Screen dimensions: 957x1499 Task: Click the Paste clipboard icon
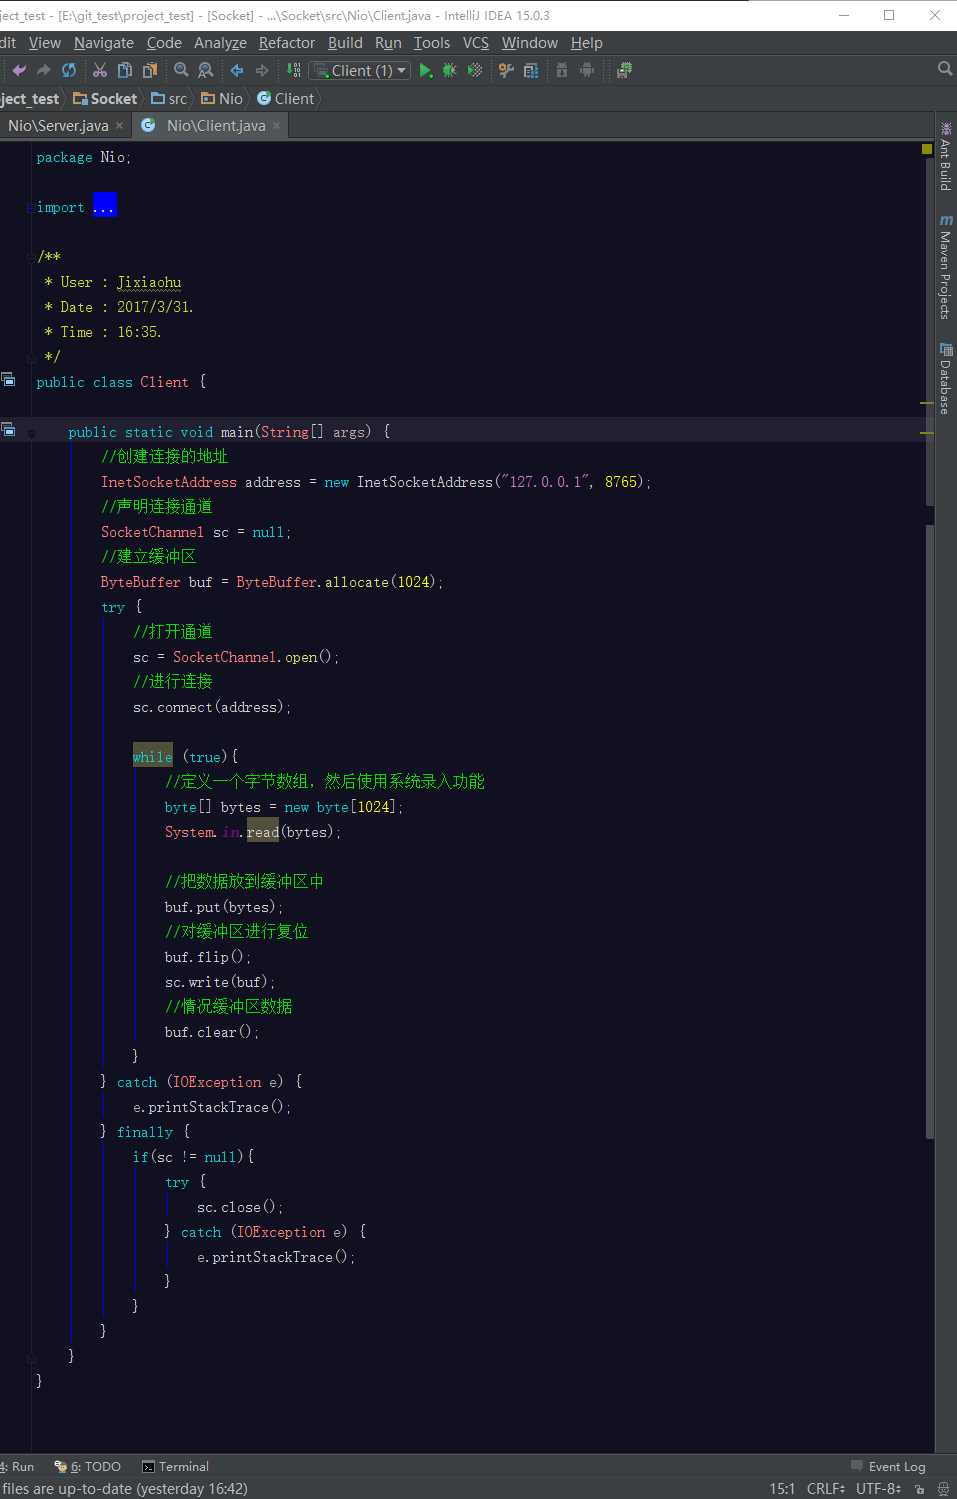(x=150, y=70)
